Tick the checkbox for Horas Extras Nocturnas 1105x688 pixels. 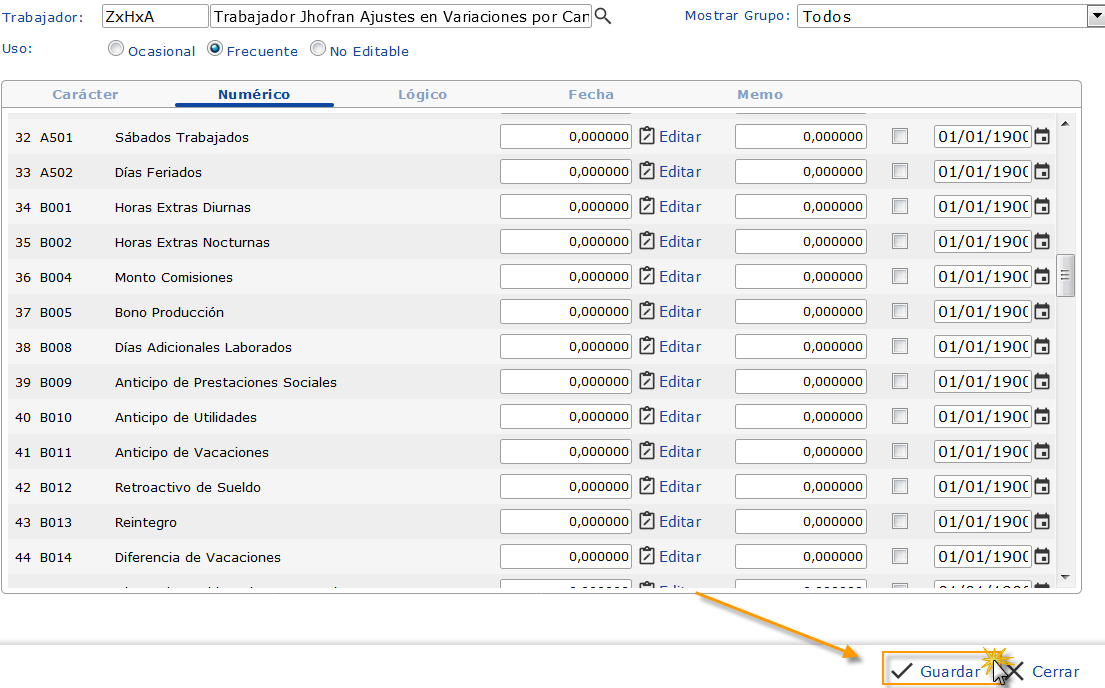click(900, 241)
